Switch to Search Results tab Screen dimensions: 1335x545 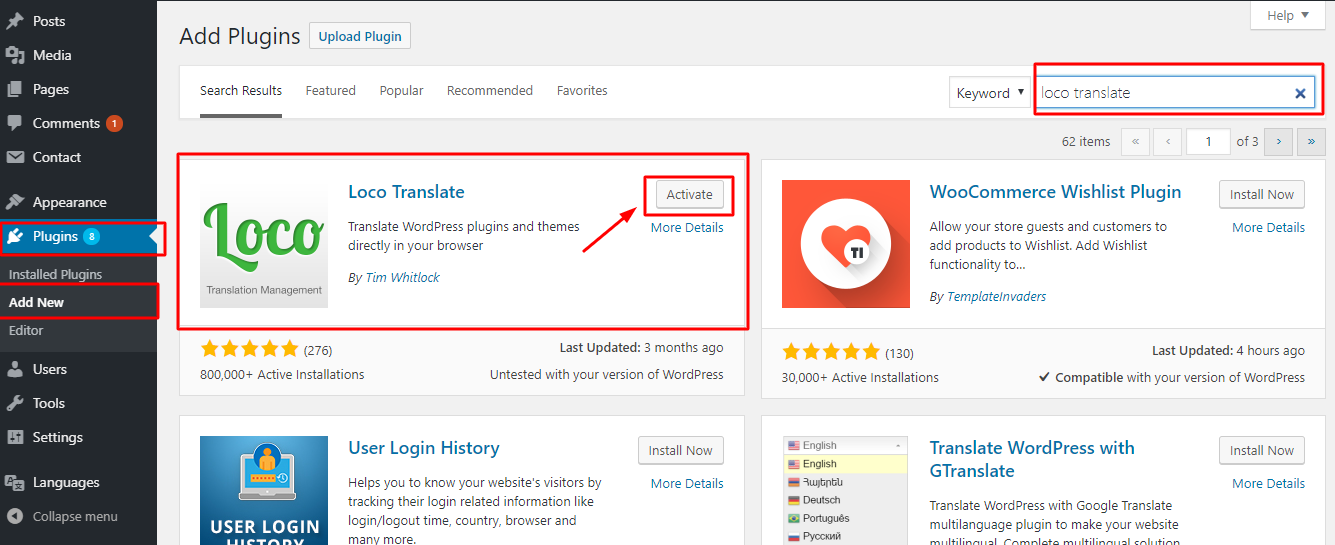(x=241, y=90)
